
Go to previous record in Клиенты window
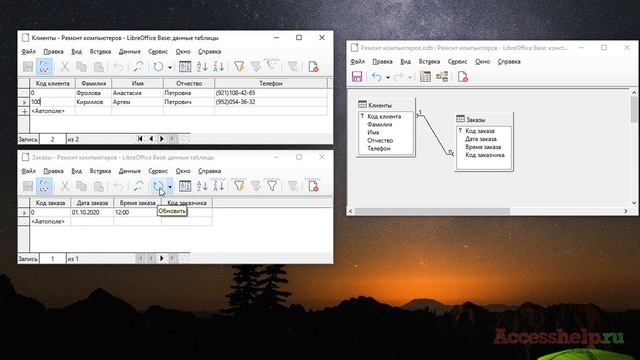click(x=151, y=139)
